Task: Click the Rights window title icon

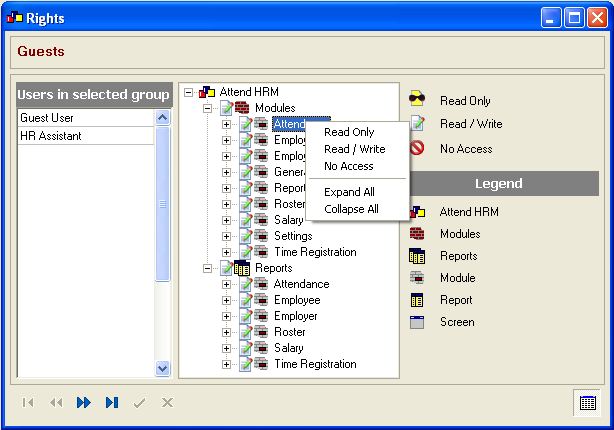Action: (15, 18)
